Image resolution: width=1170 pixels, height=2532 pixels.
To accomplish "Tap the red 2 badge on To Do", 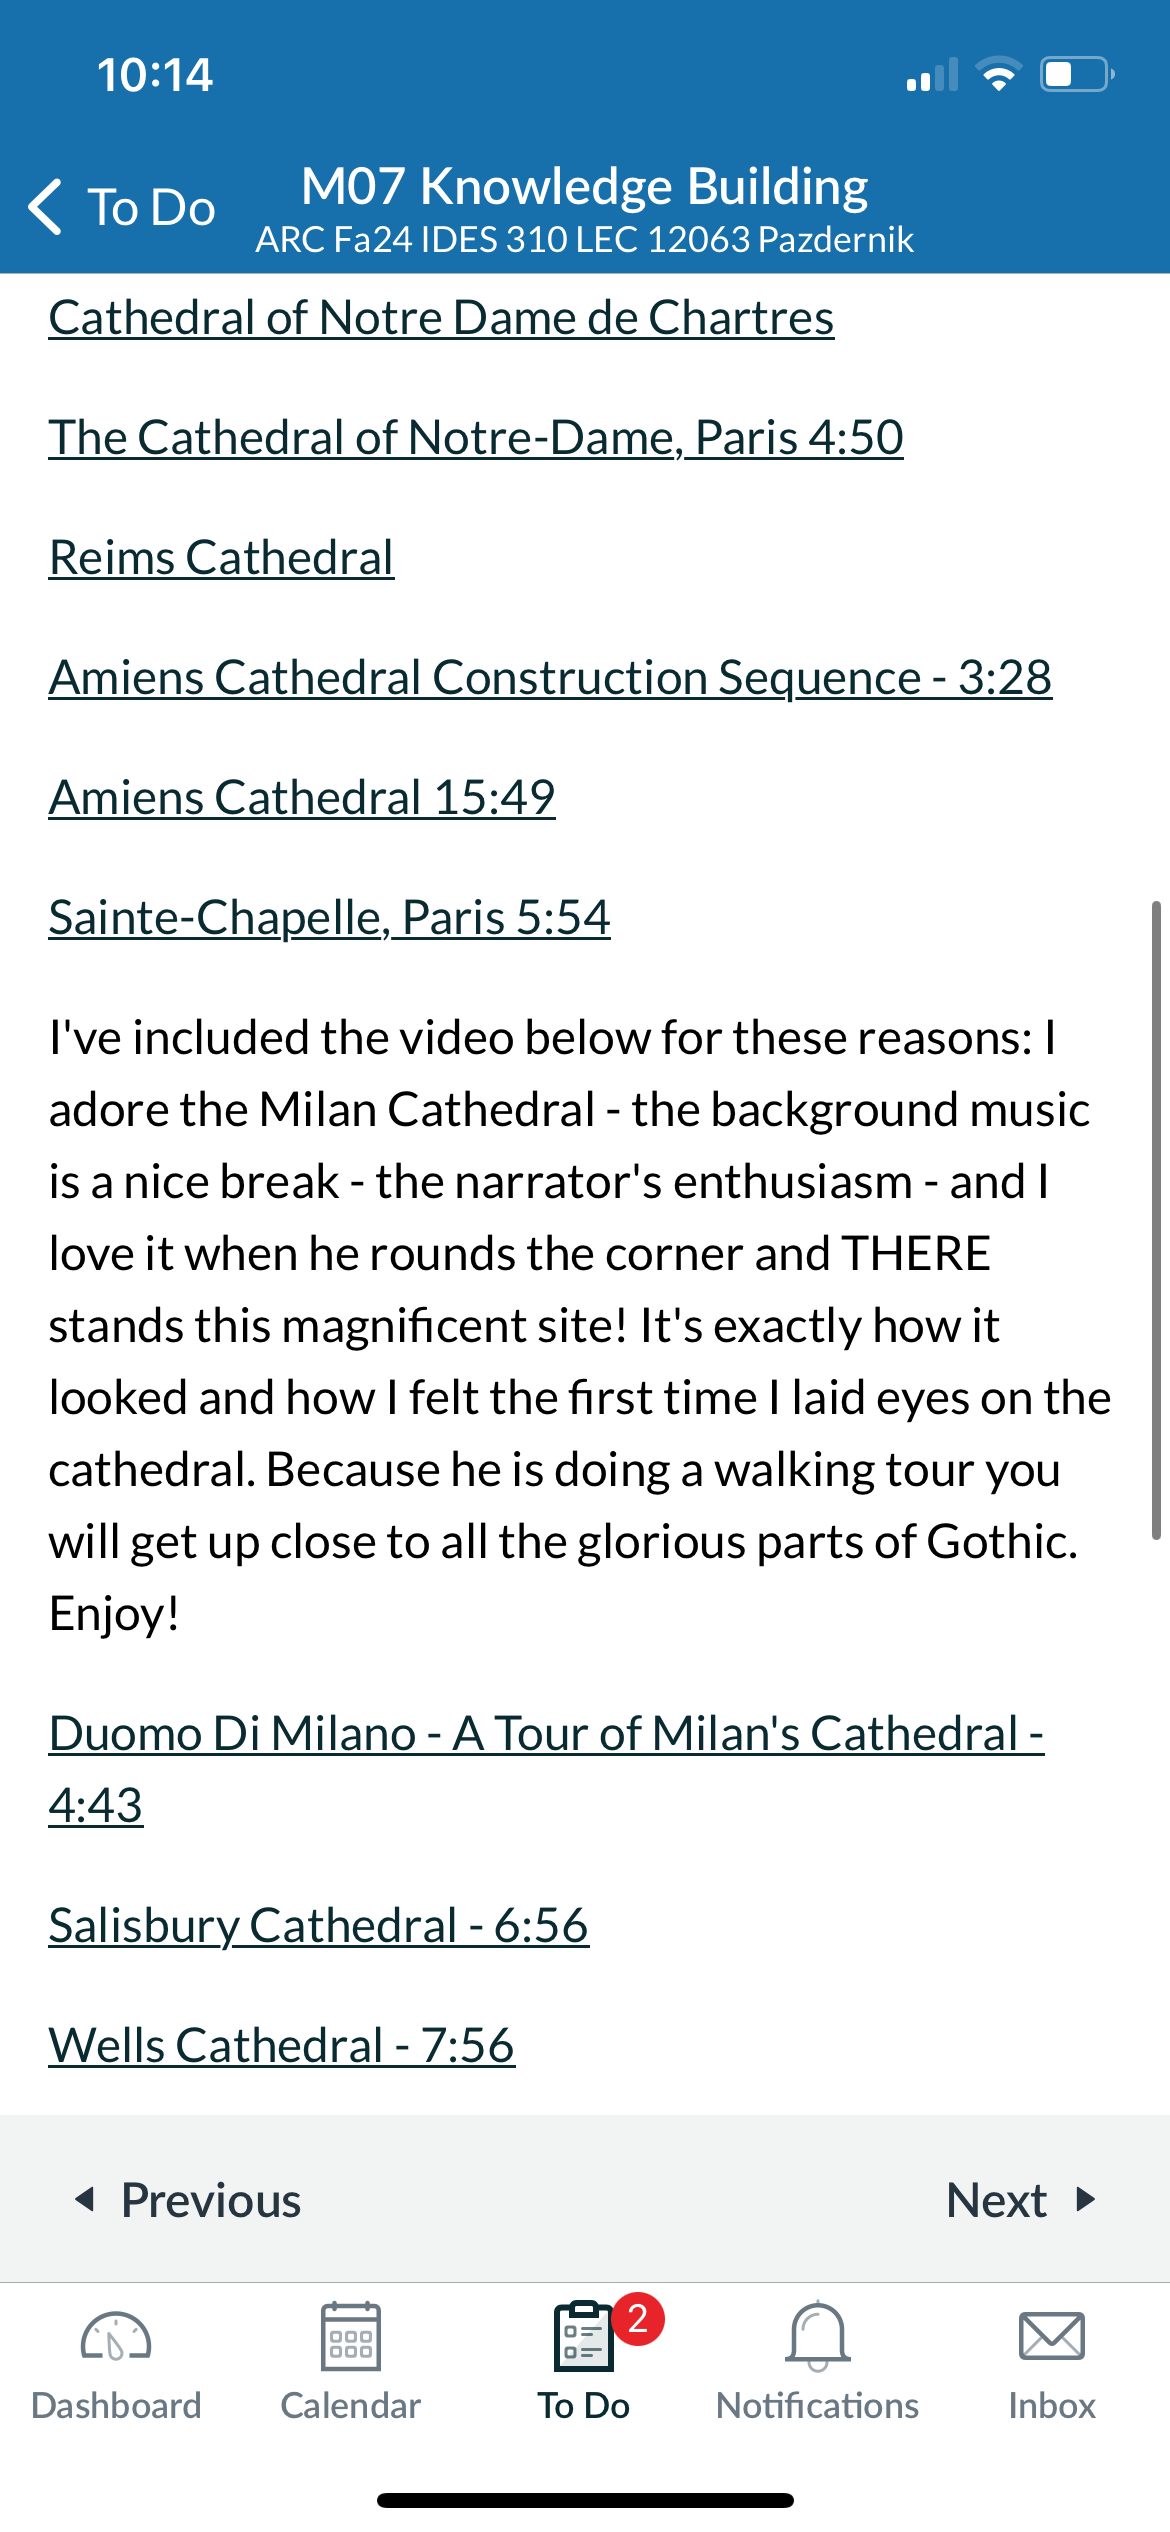I will click(638, 2318).
